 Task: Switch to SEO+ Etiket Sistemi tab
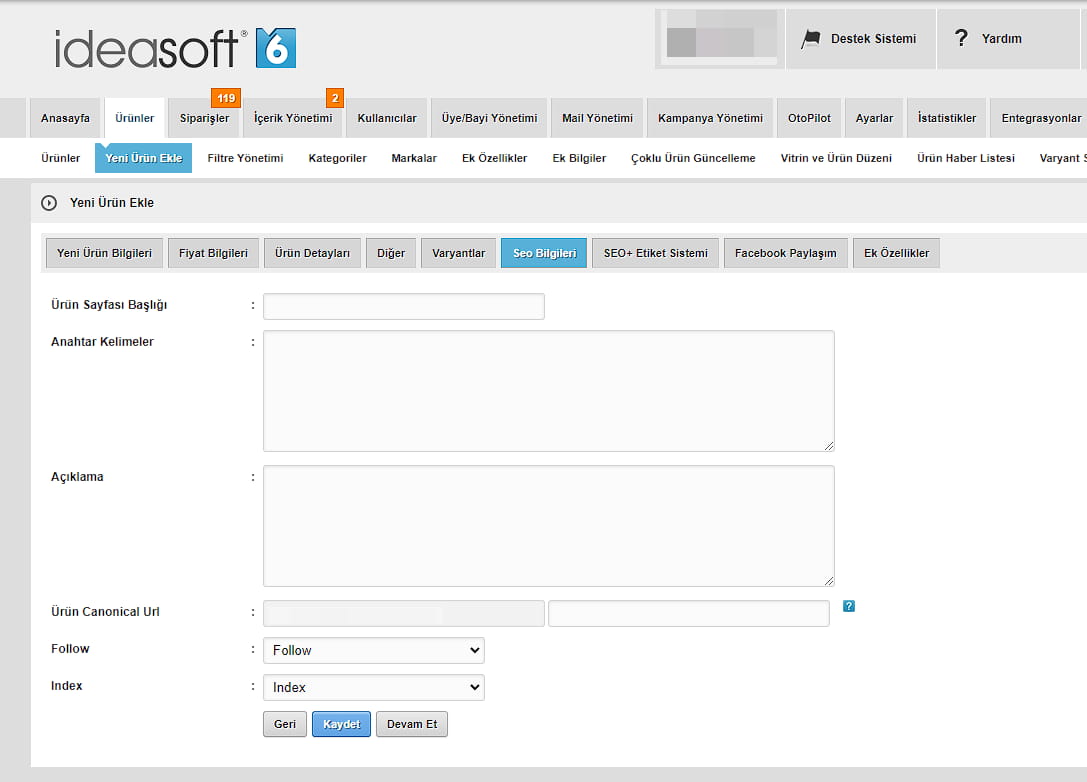[x=655, y=253]
